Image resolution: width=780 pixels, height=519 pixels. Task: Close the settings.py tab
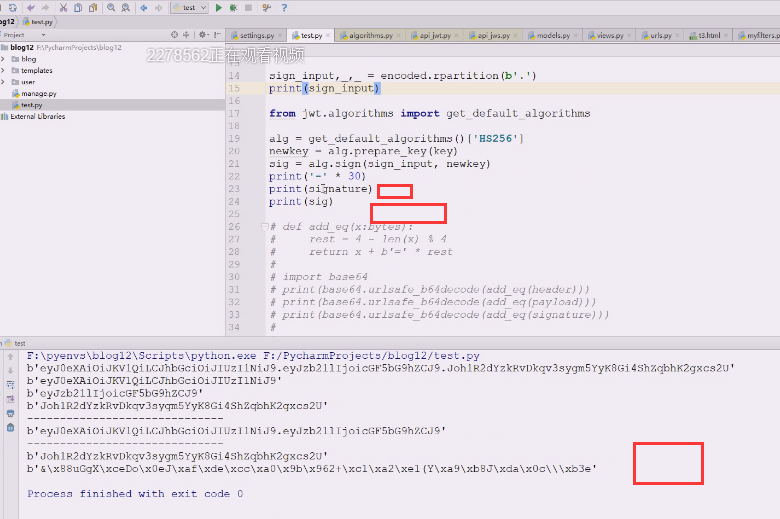(280, 35)
